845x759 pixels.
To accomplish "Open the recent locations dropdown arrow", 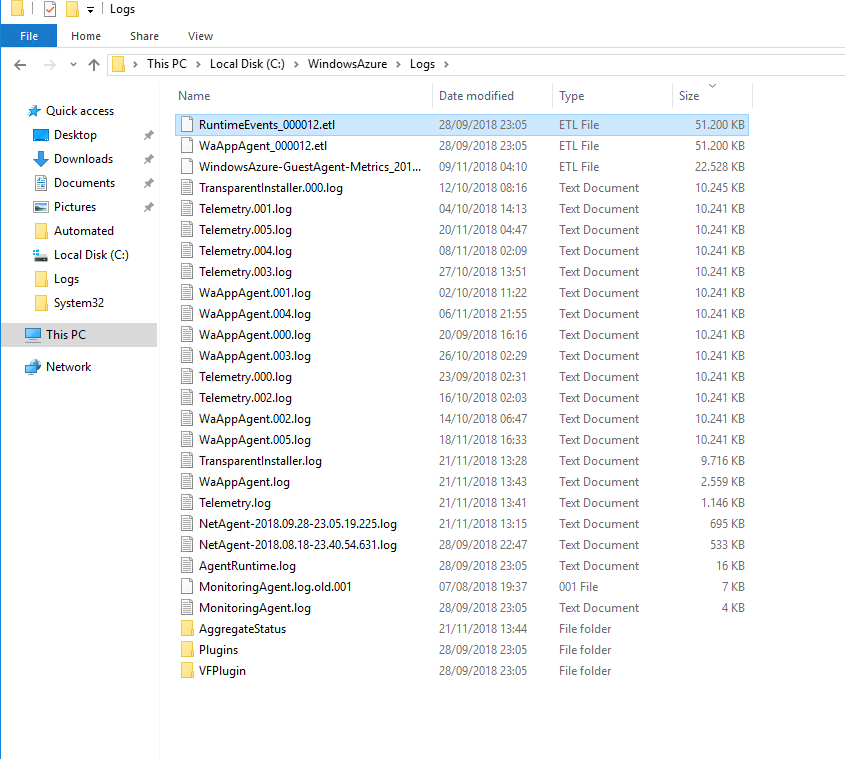I will click(x=73, y=64).
